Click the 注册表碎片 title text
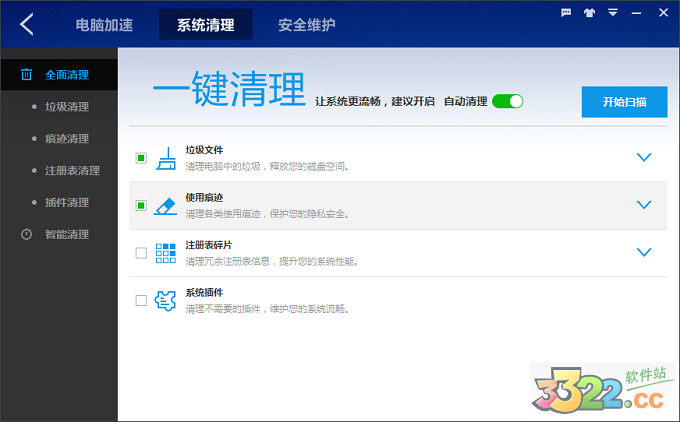Image resolution: width=680 pixels, height=422 pixels. coord(209,245)
